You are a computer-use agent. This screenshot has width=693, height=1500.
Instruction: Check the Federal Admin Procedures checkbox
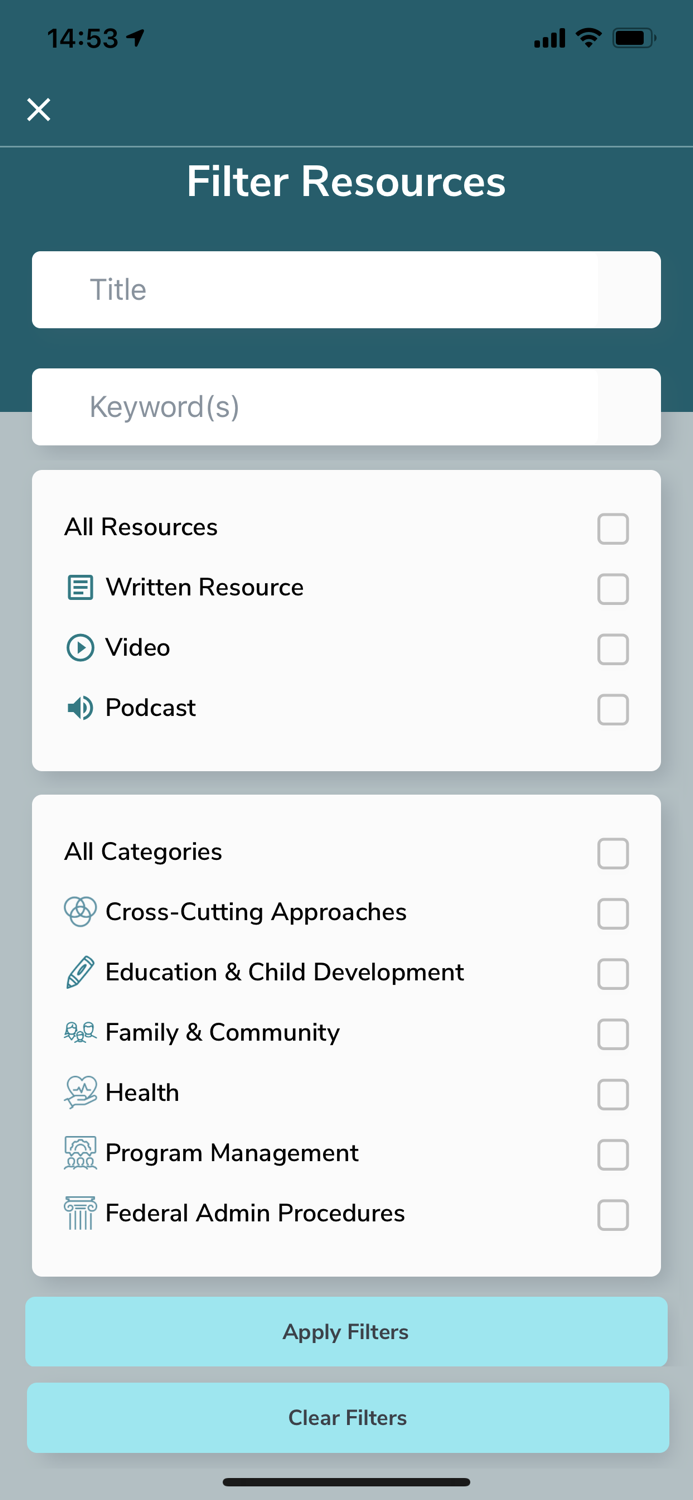click(613, 1215)
